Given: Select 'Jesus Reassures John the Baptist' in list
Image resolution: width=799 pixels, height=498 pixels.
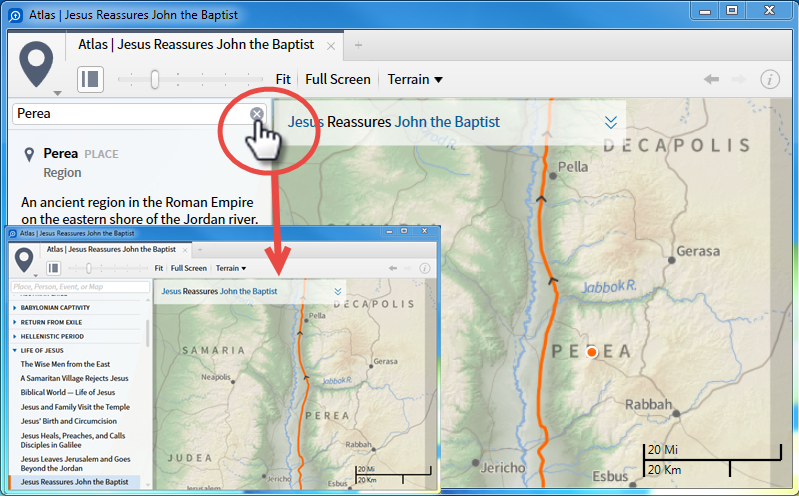Looking at the screenshot, I should click(x=74, y=482).
